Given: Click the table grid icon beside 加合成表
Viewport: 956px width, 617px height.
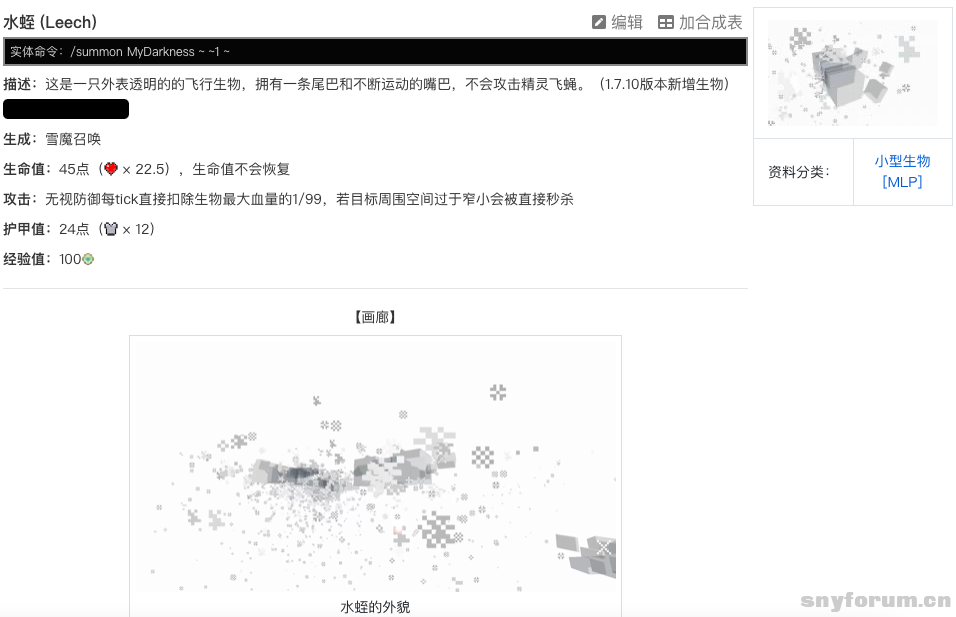Looking at the screenshot, I should (x=666, y=22).
